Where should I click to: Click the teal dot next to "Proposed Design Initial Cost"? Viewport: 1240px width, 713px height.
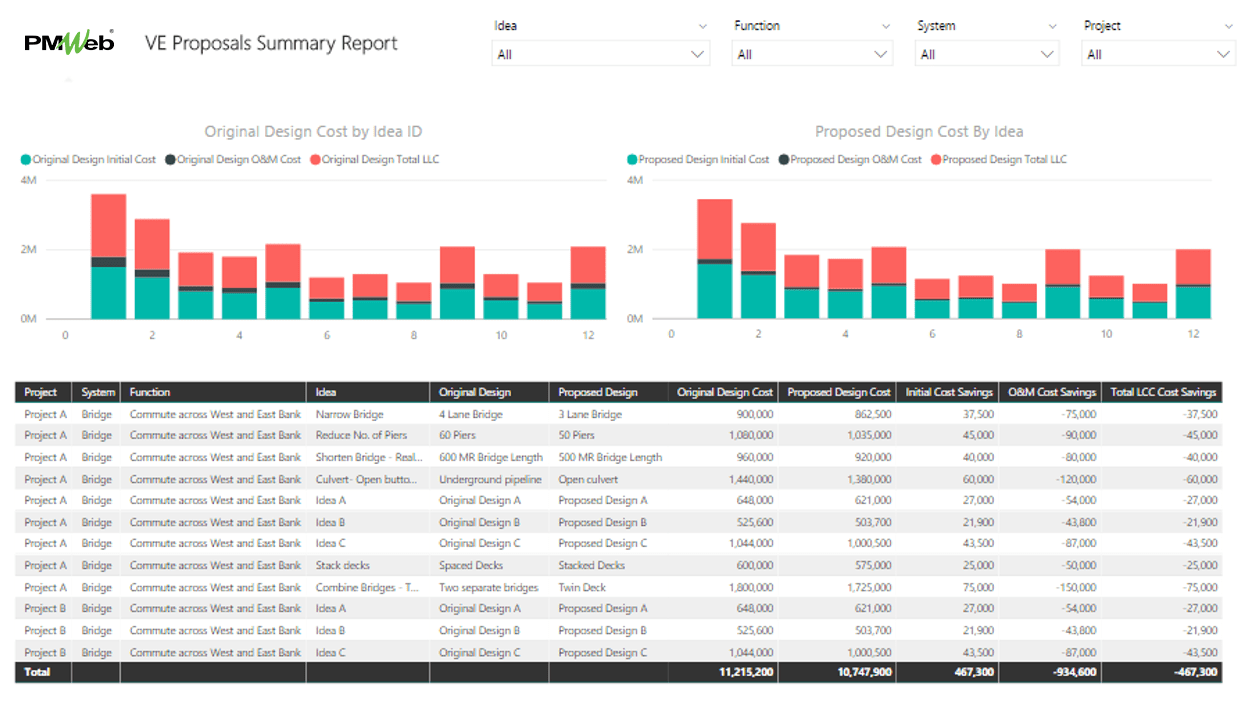(x=632, y=159)
